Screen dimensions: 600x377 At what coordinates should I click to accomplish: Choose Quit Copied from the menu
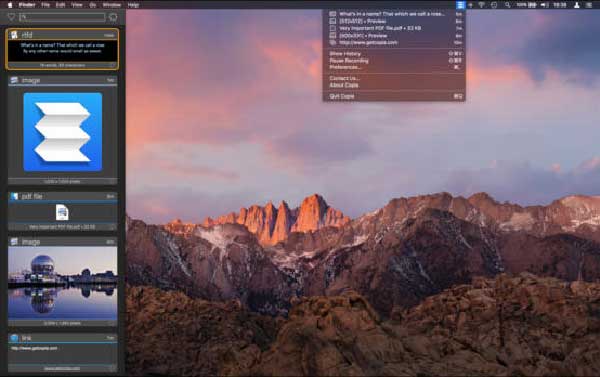tap(394, 96)
